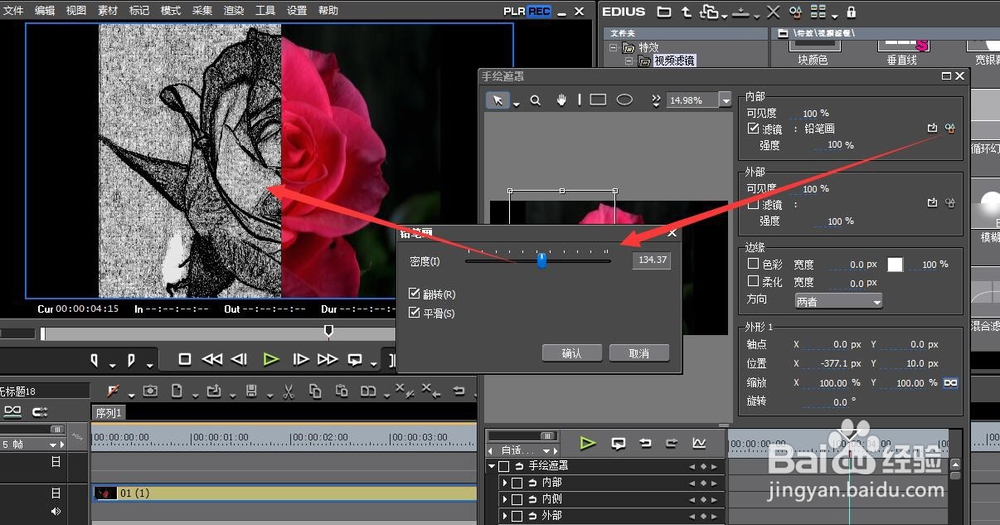The width and height of the screenshot is (1000, 525).
Task: Click the copy icon on timeline toolbar
Action: (314, 391)
